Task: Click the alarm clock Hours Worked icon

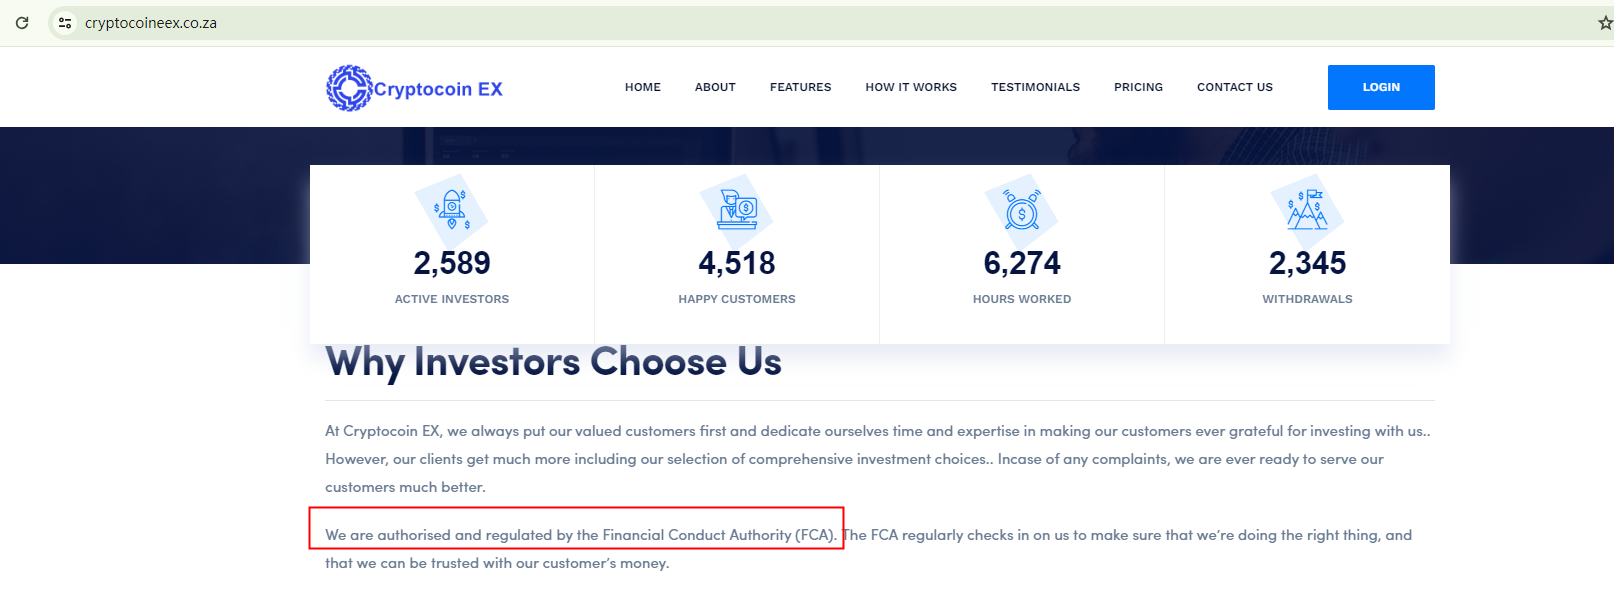Action: pos(1022,210)
